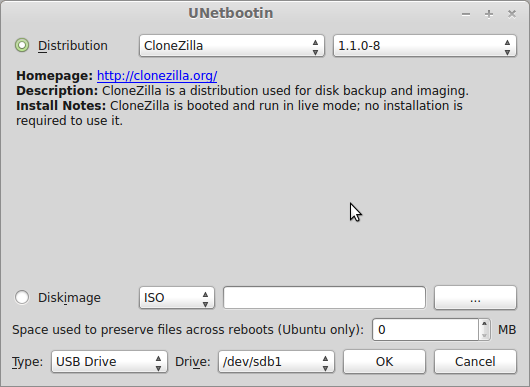Click the MB unit label
This screenshot has height=387, width=530.
click(507, 330)
